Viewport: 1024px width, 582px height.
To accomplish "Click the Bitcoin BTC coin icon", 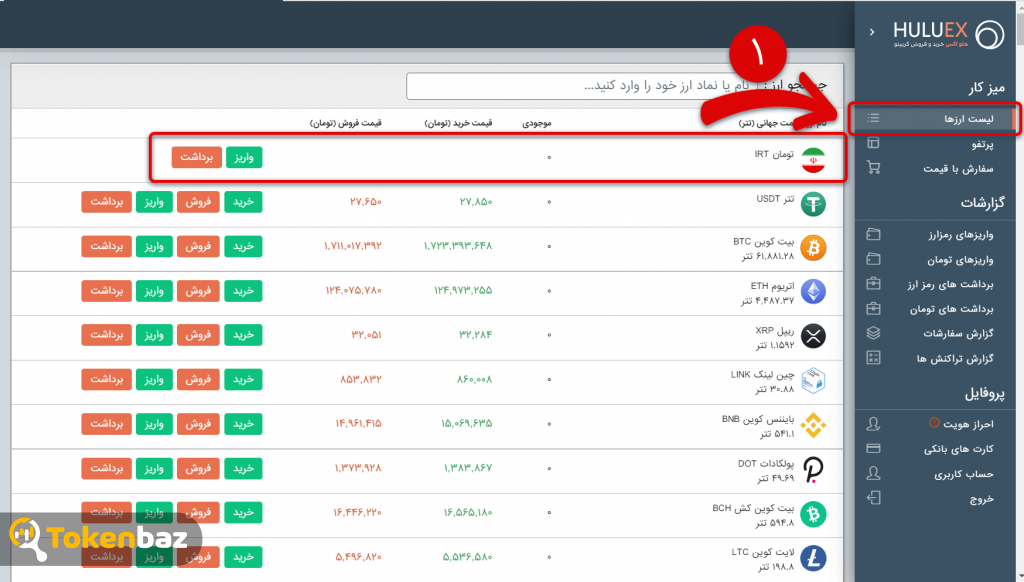I will click(813, 248).
